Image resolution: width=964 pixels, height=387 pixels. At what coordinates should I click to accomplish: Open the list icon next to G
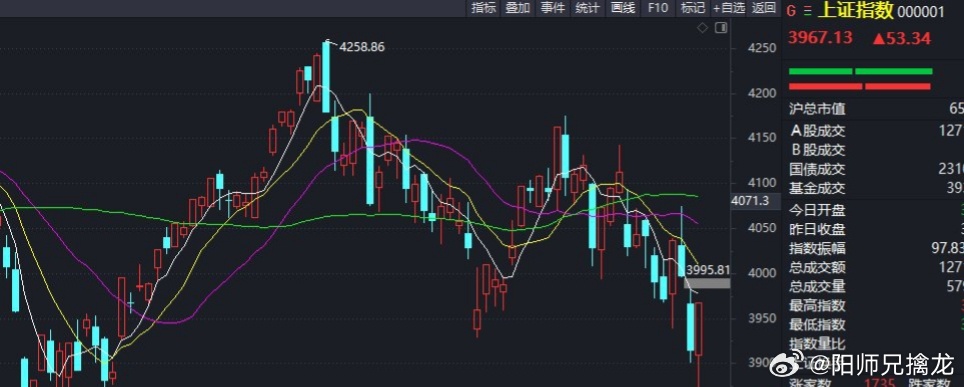(x=807, y=11)
